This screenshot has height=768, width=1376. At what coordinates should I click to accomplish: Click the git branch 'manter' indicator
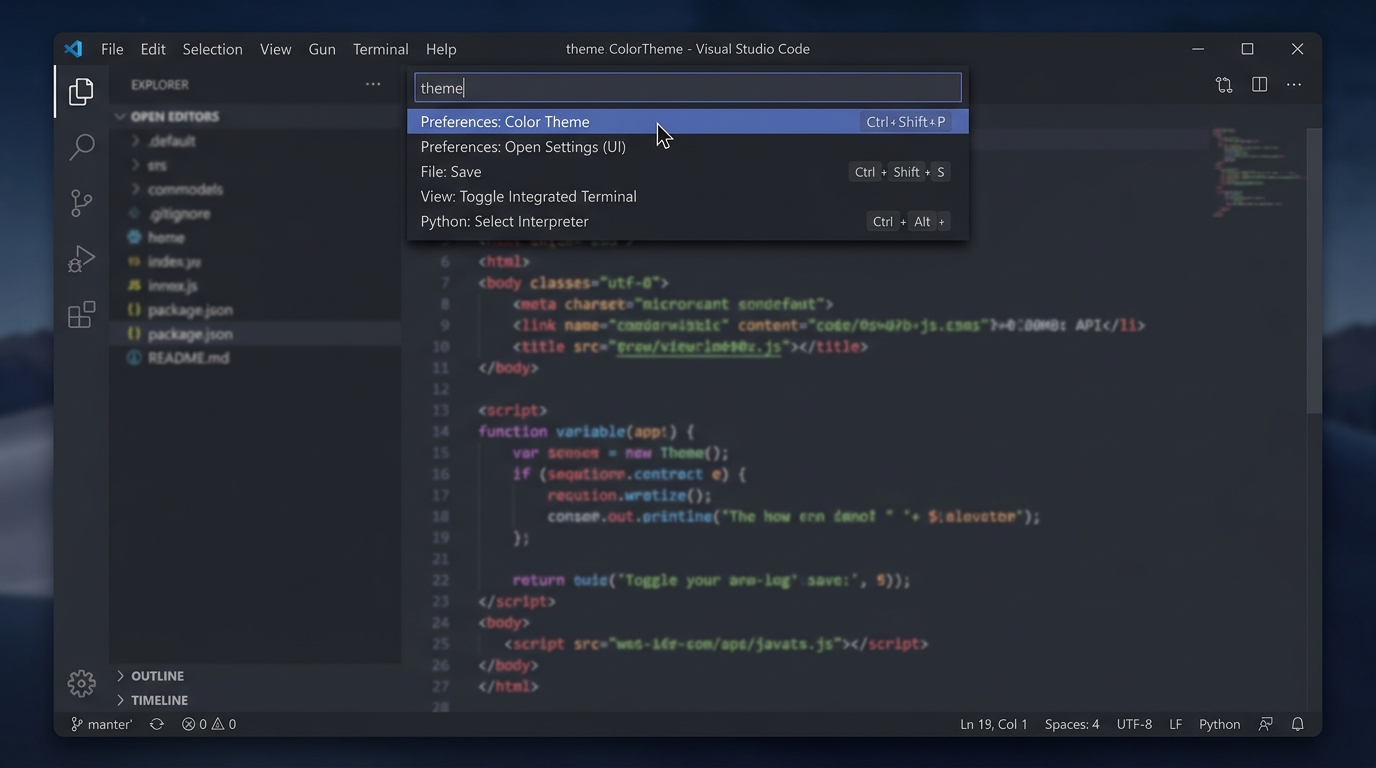[x=101, y=724]
